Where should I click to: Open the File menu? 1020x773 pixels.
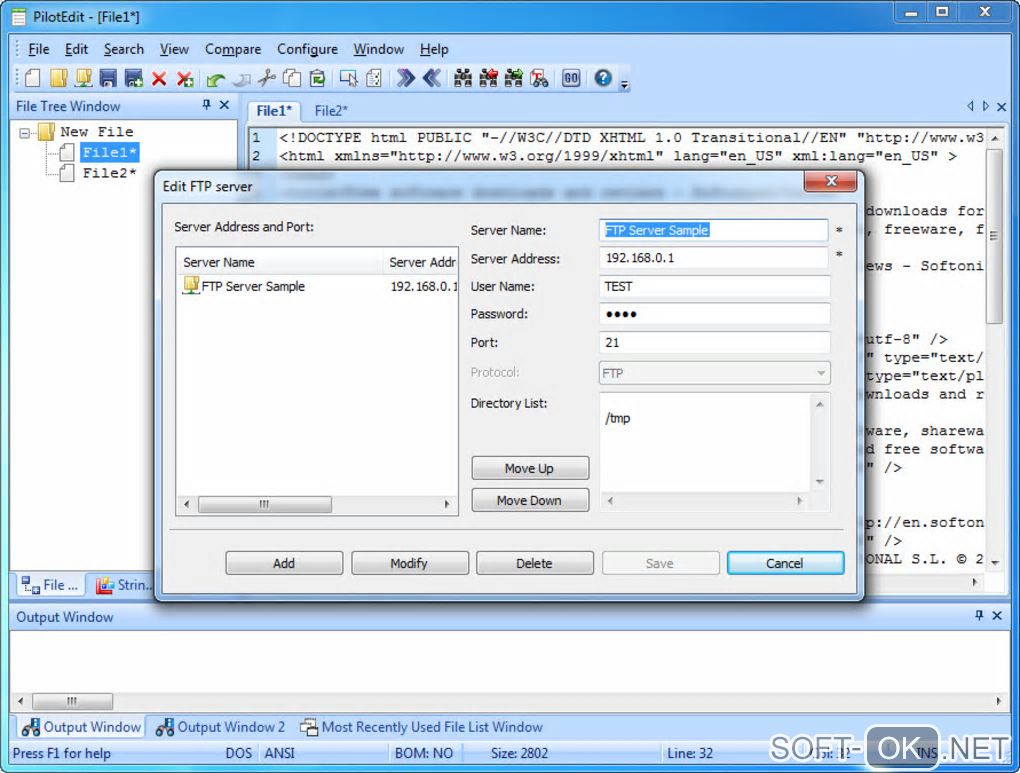point(38,49)
